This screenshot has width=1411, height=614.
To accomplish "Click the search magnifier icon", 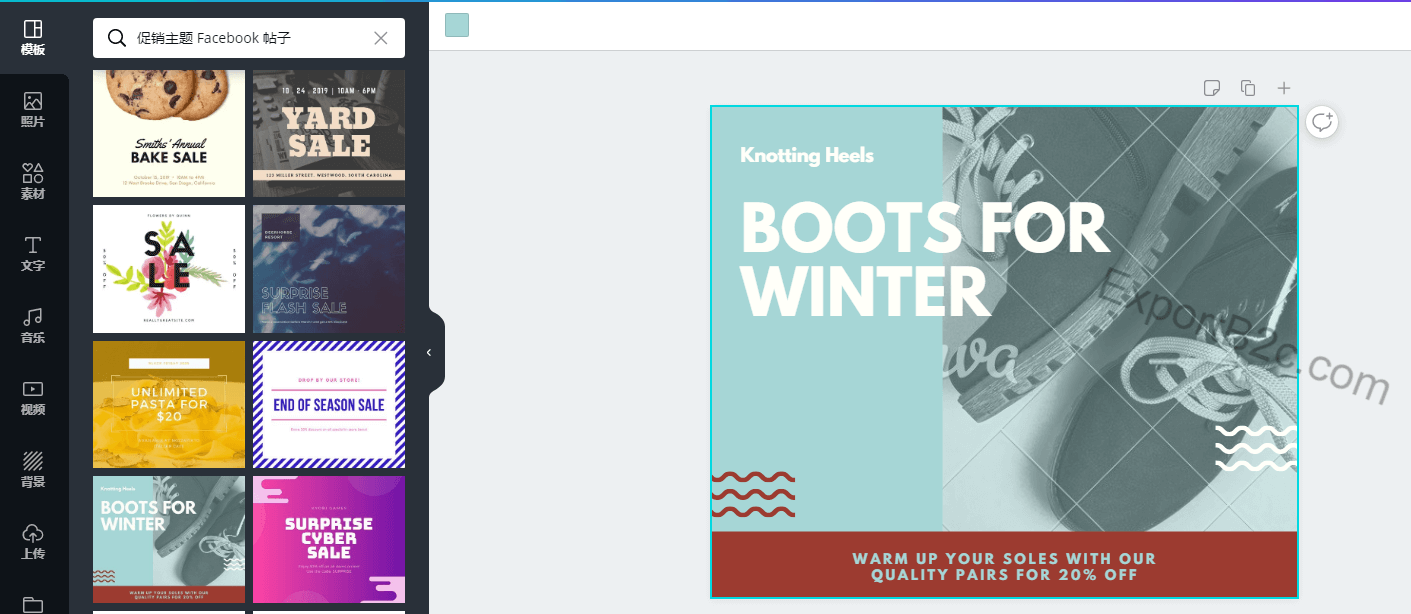I will (x=117, y=38).
